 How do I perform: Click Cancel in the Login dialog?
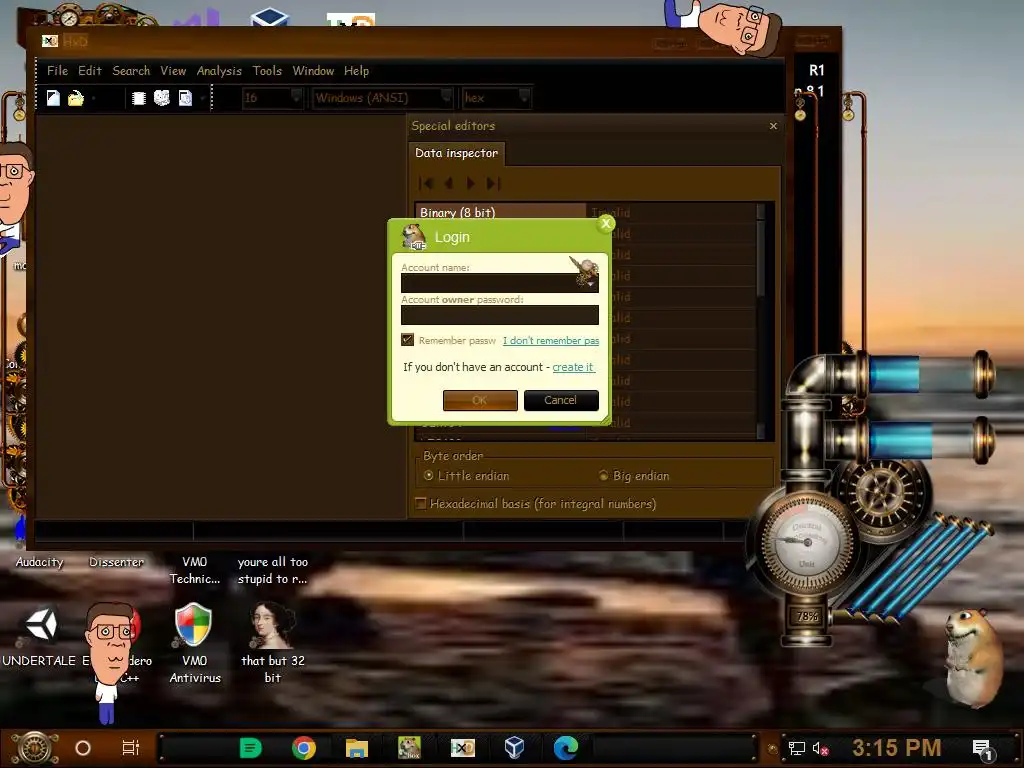tap(561, 400)
